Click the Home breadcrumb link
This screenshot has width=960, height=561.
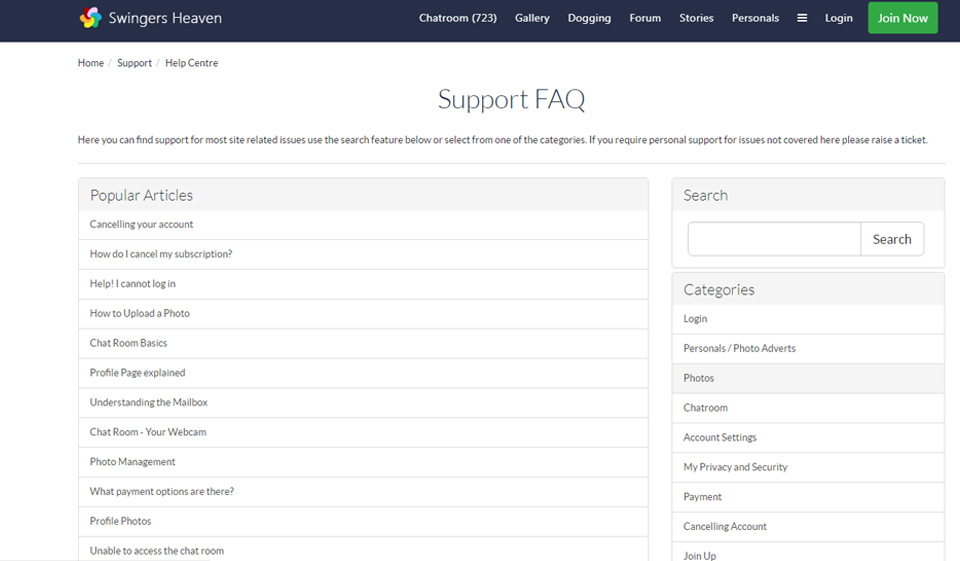[91, 63]
